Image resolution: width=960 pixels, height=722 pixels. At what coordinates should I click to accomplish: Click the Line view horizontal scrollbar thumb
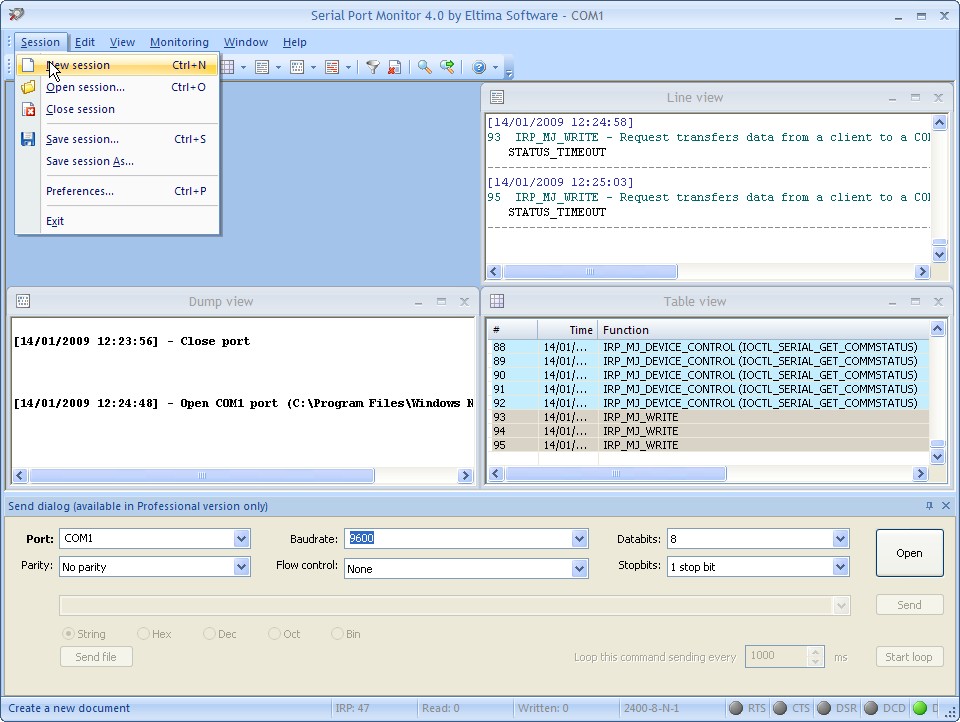(590, 271)
